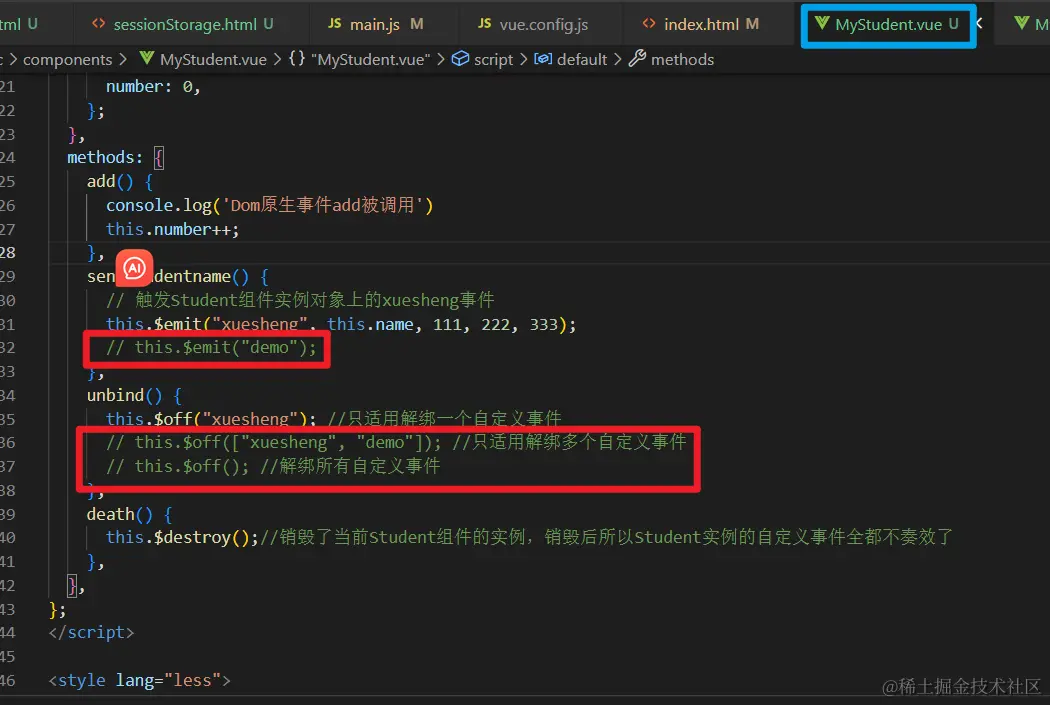1050x705 pixels.
Task: Open the vue.config.js tab
Action: tap(533, 25)
